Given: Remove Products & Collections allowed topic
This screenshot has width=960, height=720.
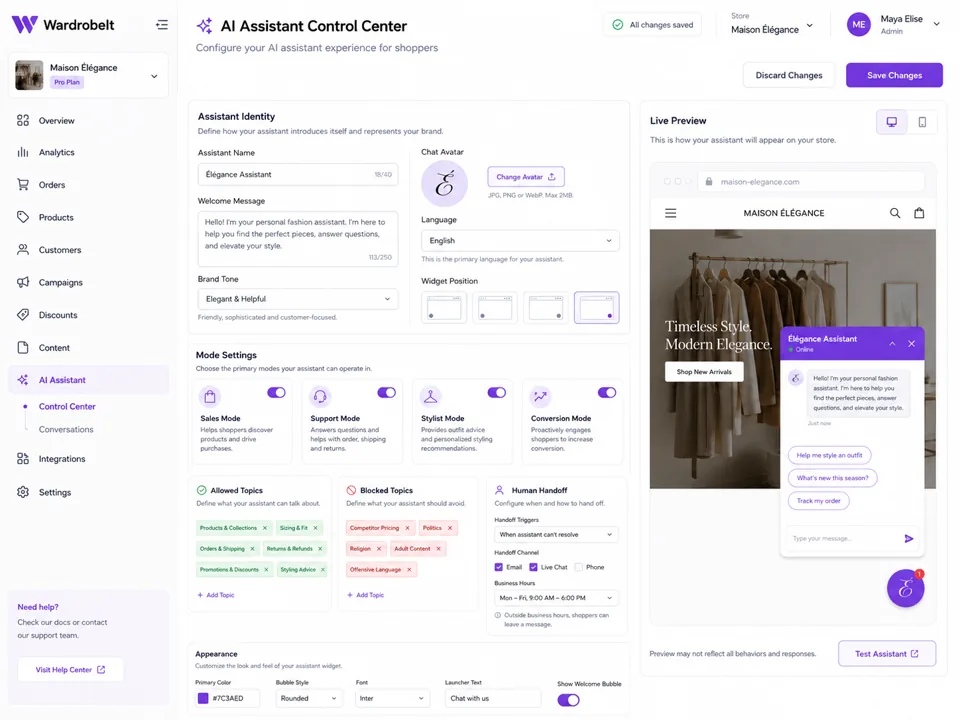Looking at the screenshot, I should pos(265,528).
